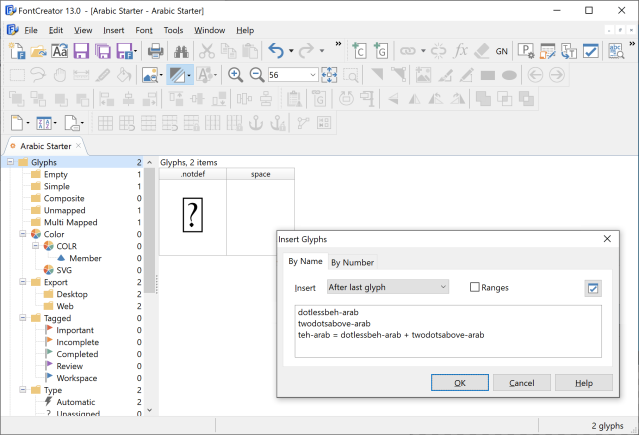Click the checklist icon in Insert Glyphs dialog
Image resolution: width=640 pixels, height=435 pixels.
593,288
